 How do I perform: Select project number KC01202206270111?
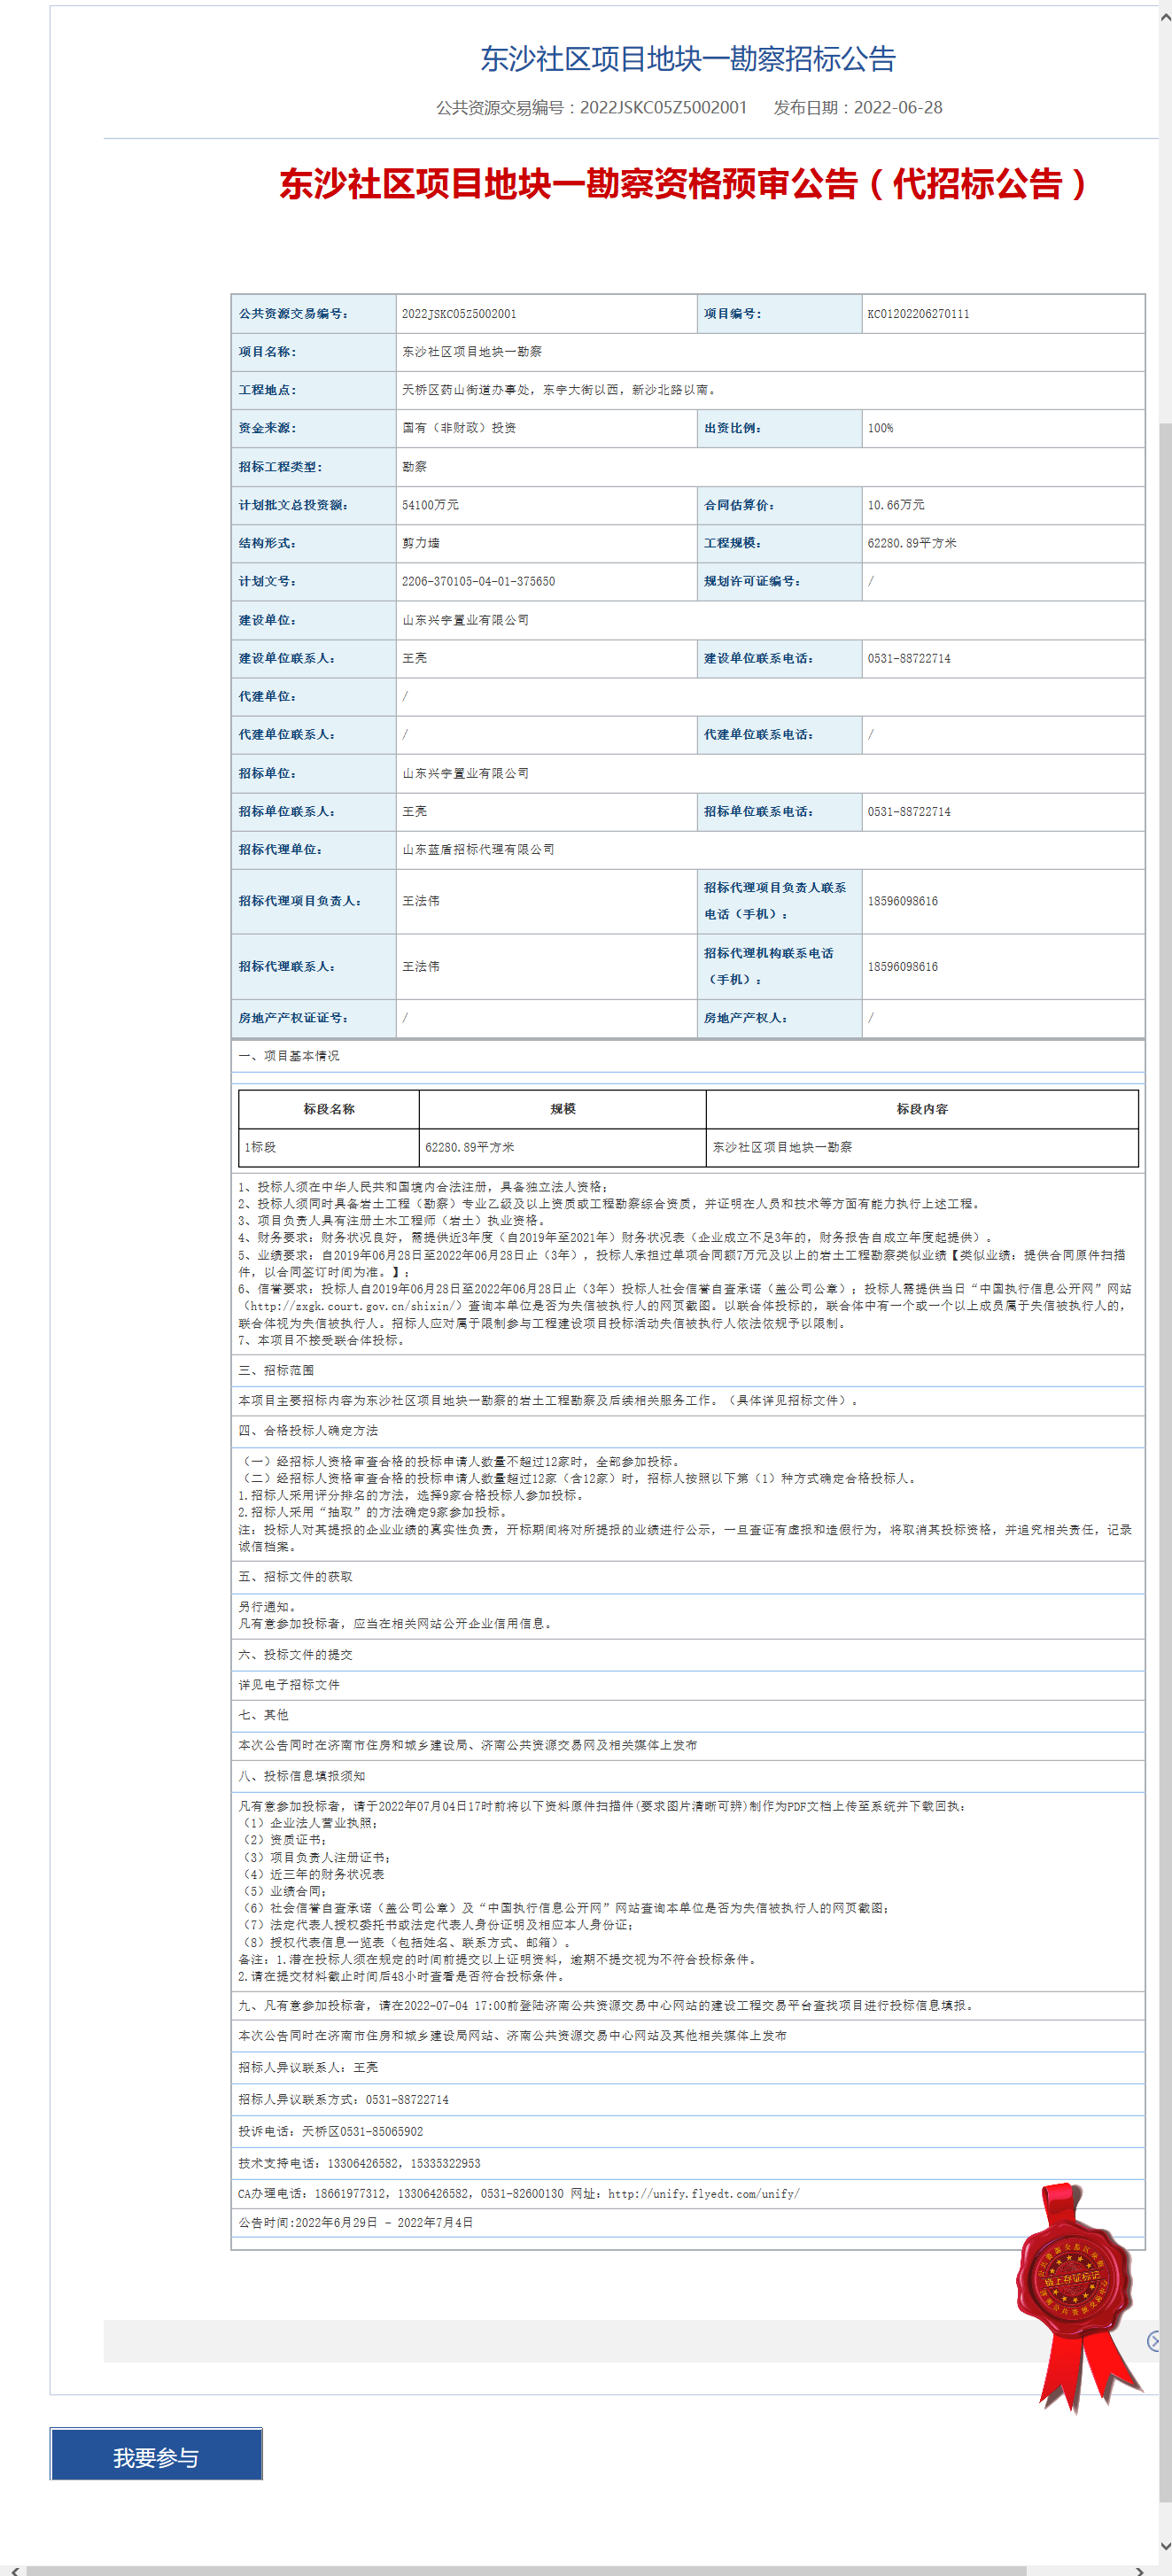(918, 314)
